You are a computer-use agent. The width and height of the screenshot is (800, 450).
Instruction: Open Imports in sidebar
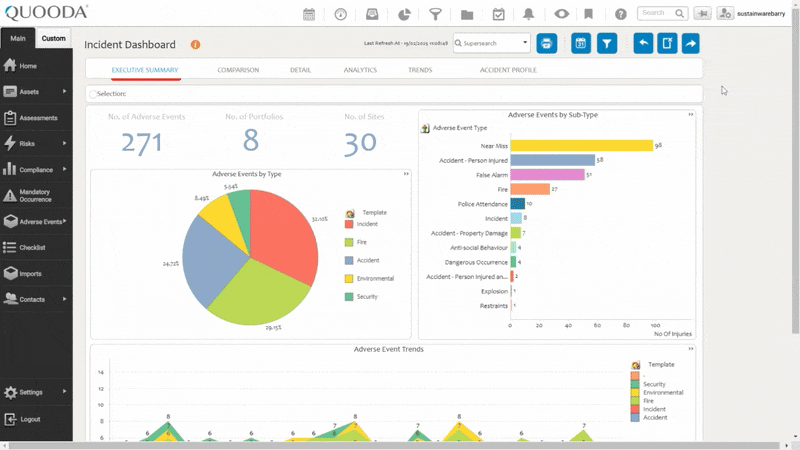coord(36,273)
